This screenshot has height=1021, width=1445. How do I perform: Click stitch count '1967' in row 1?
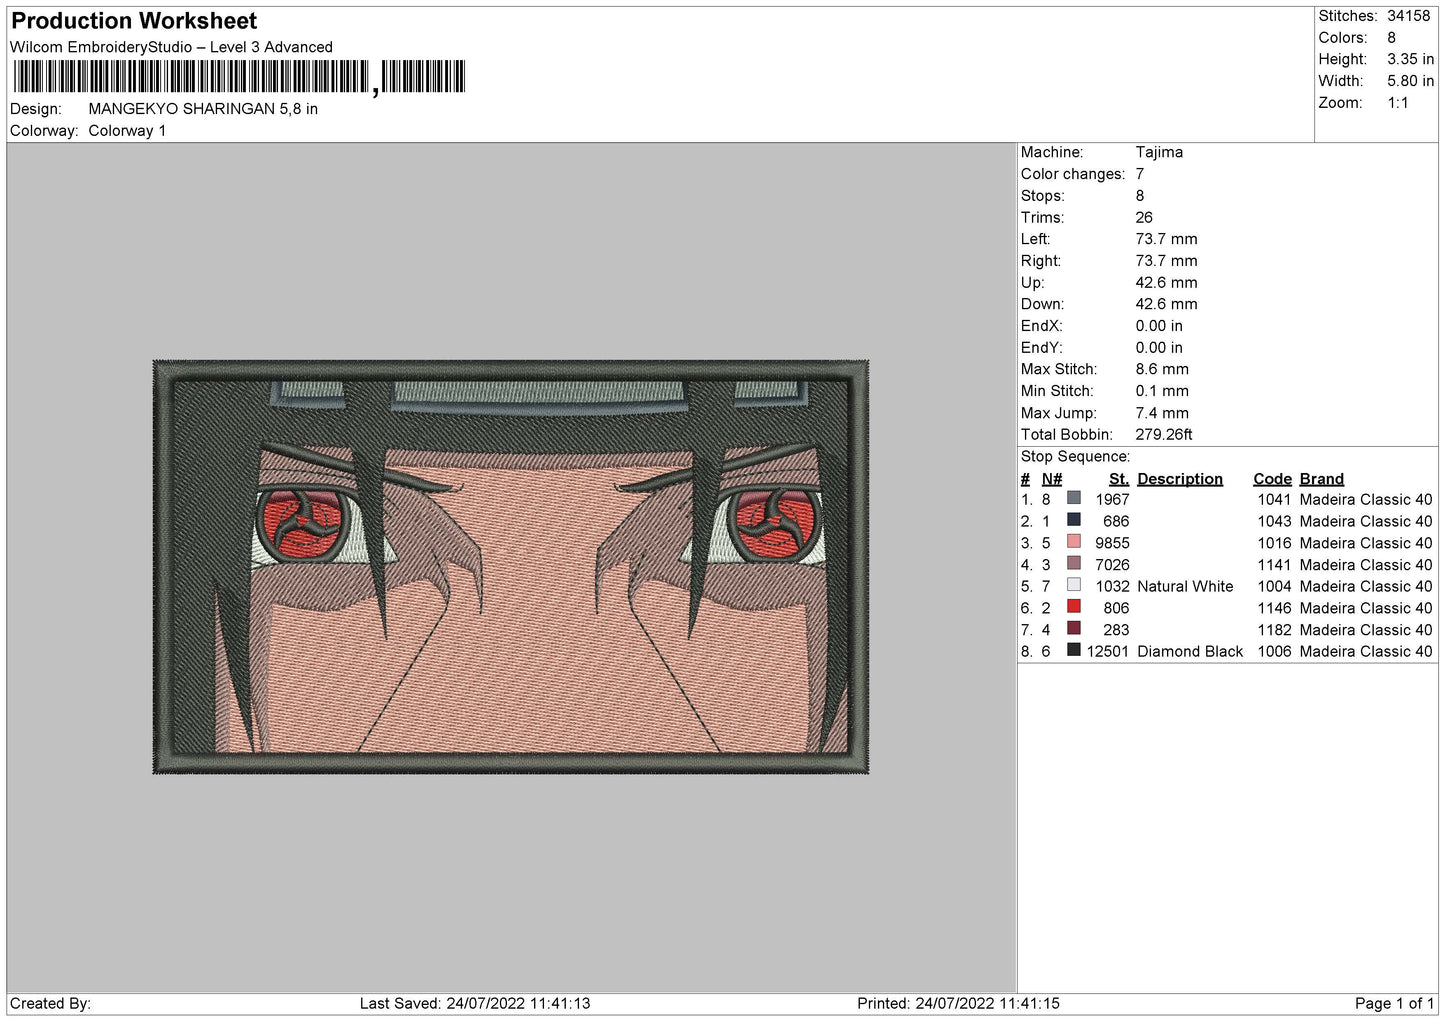click(x=1112, y=500)
